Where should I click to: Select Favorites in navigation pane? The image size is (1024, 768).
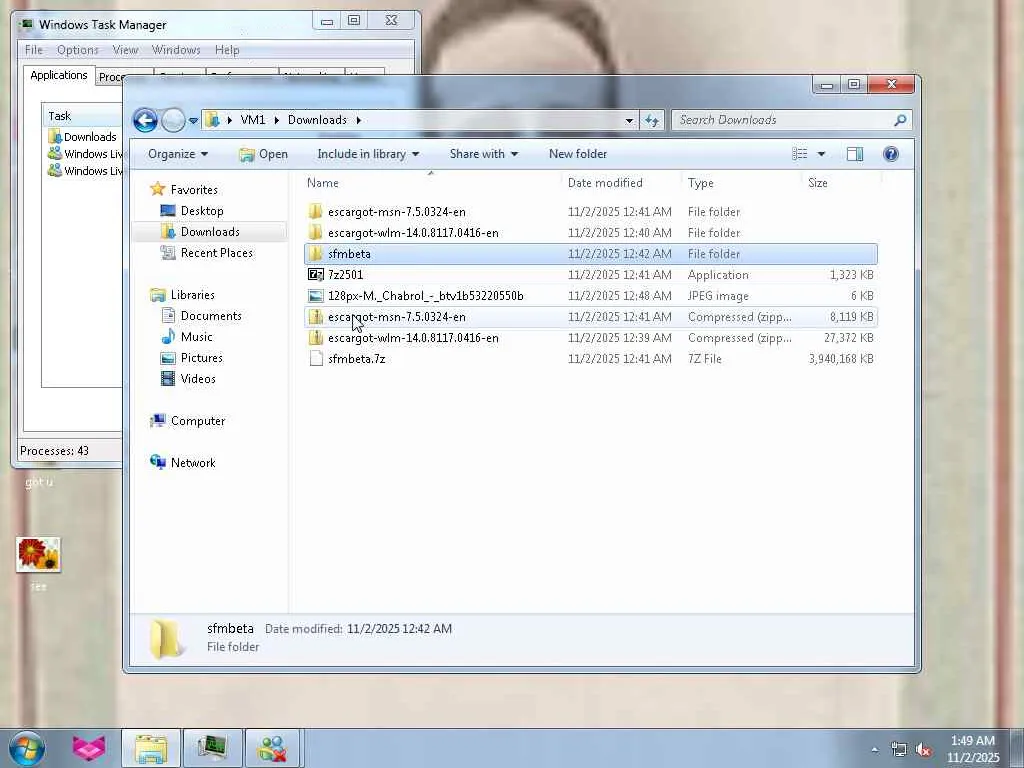[193, 190]
